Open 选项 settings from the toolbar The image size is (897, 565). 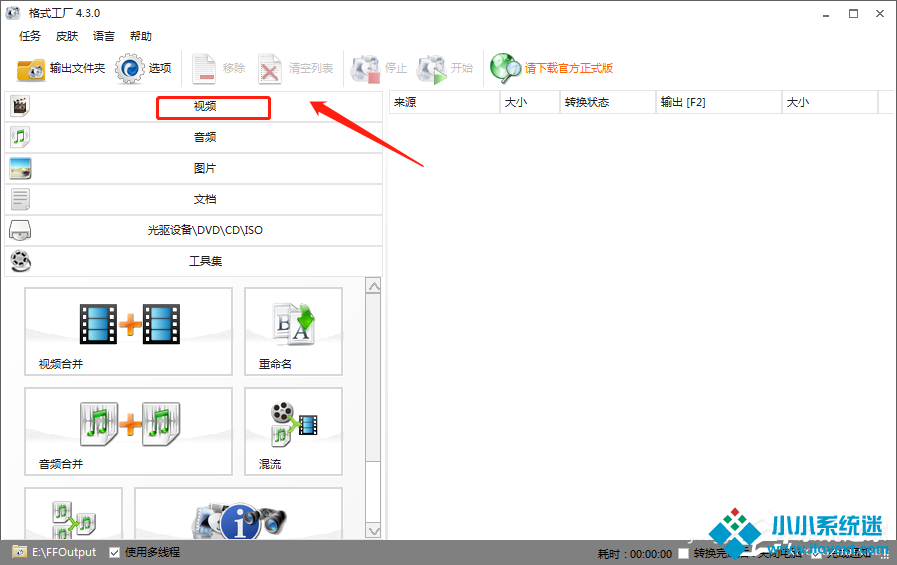point(144,68)
